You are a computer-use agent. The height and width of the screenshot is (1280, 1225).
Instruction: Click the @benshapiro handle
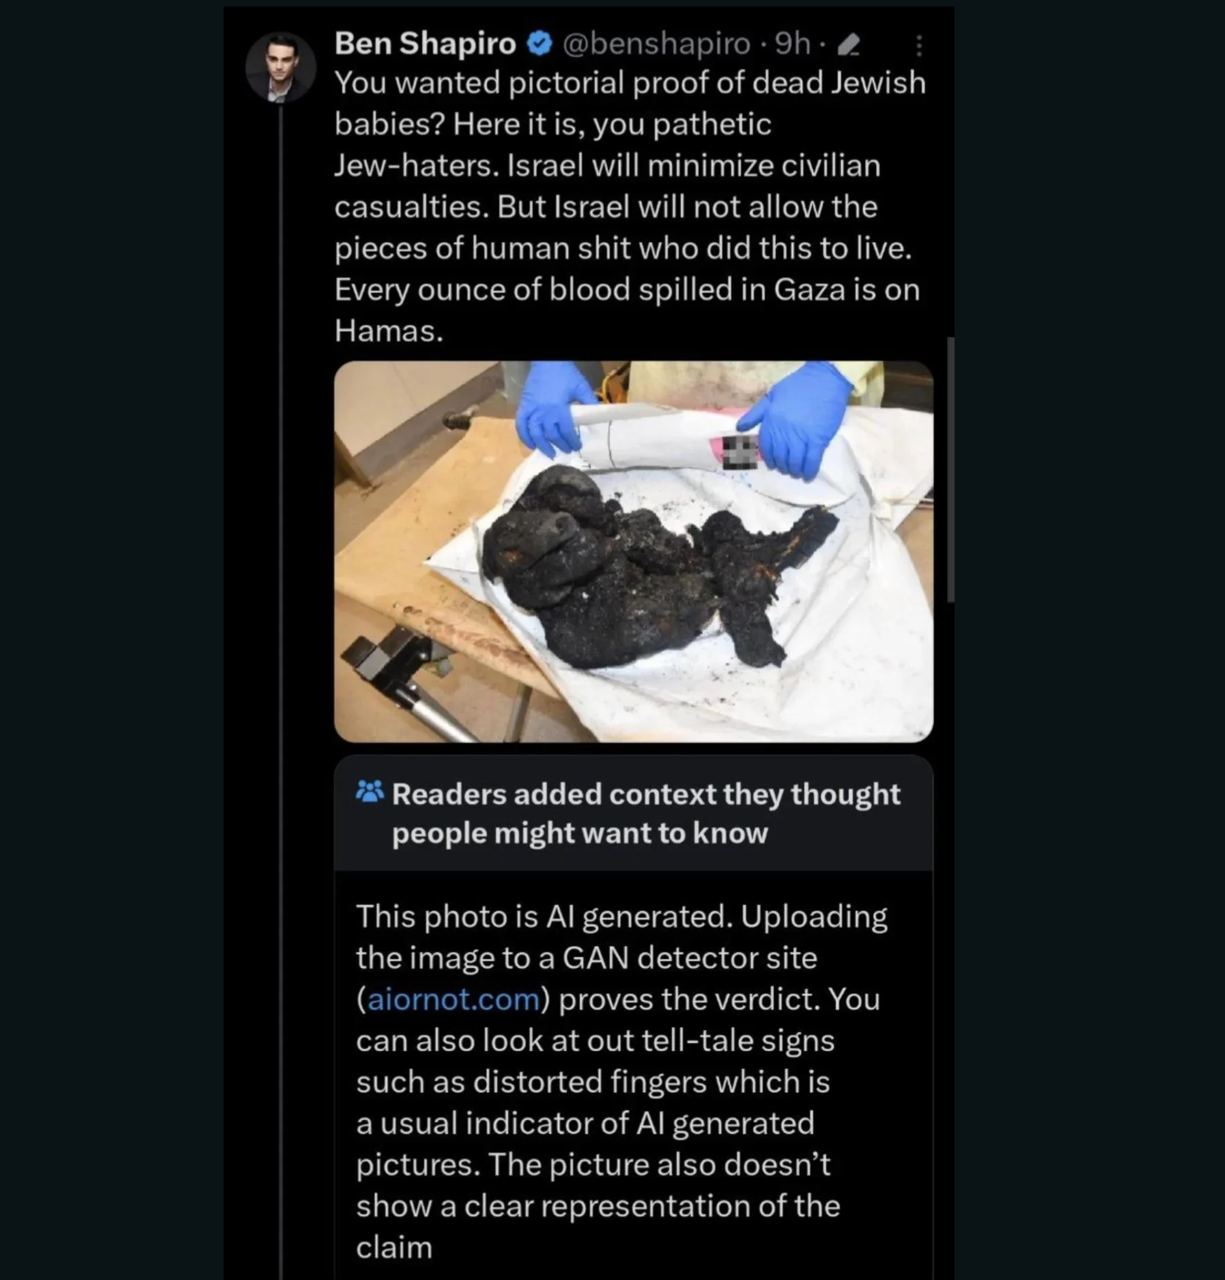656,43
